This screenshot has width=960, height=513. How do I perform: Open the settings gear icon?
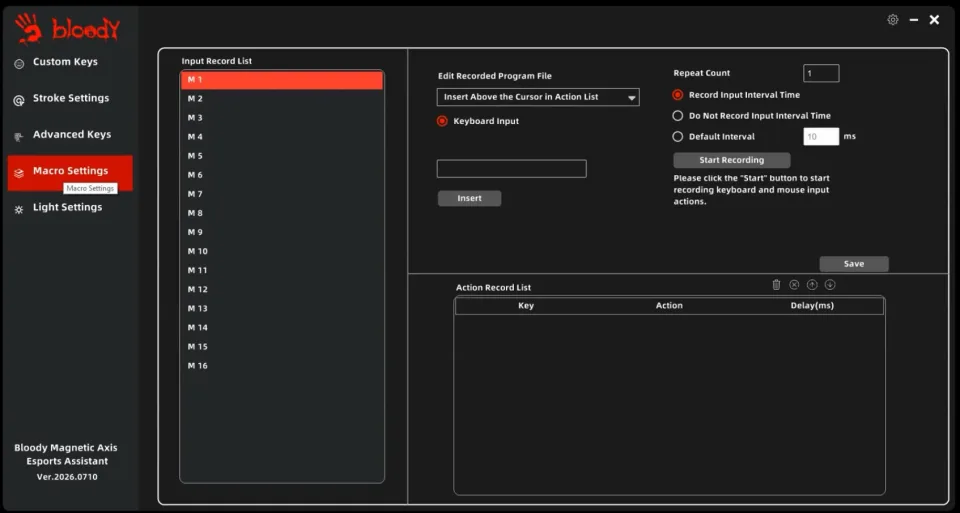tap(893, 20)
